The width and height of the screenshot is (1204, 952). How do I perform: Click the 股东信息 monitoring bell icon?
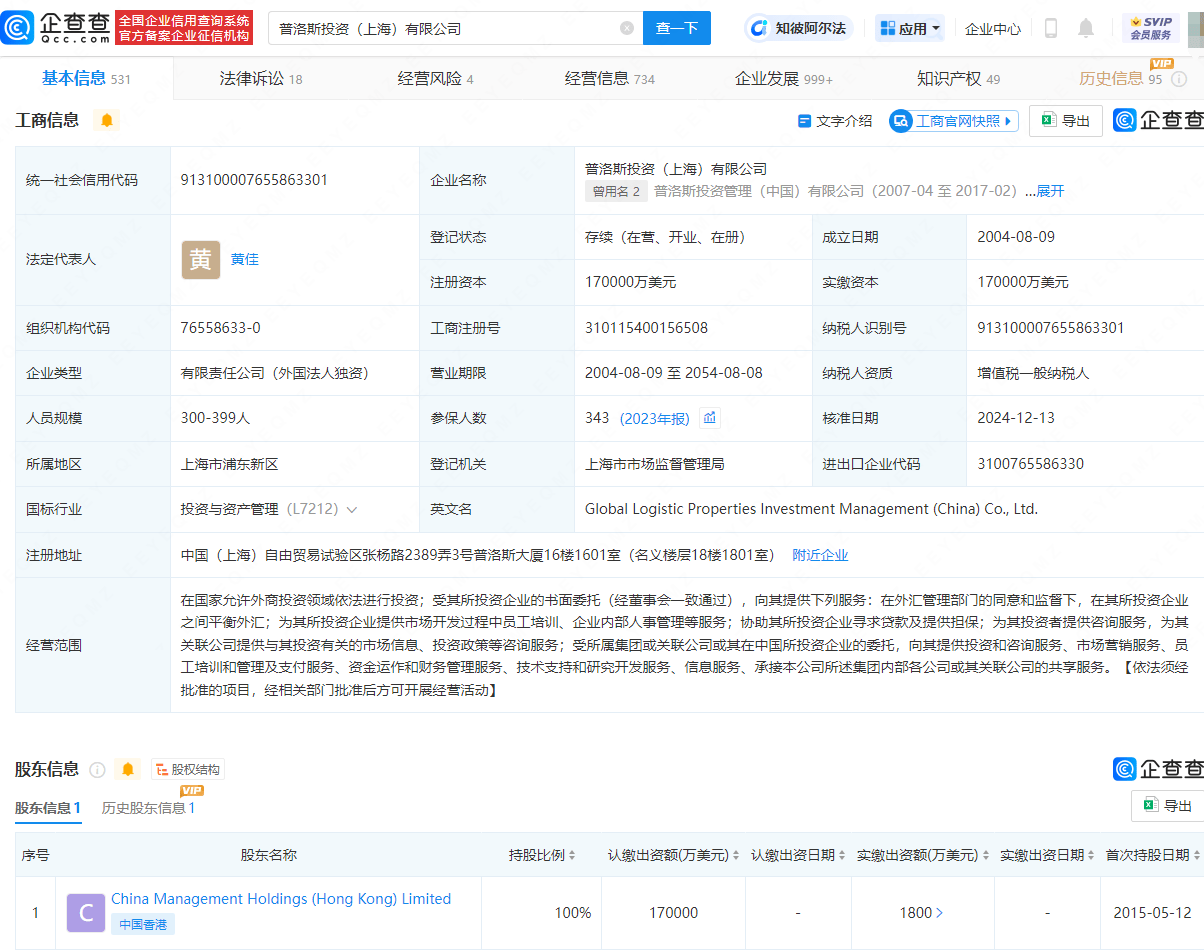click(x=128, y=769)
